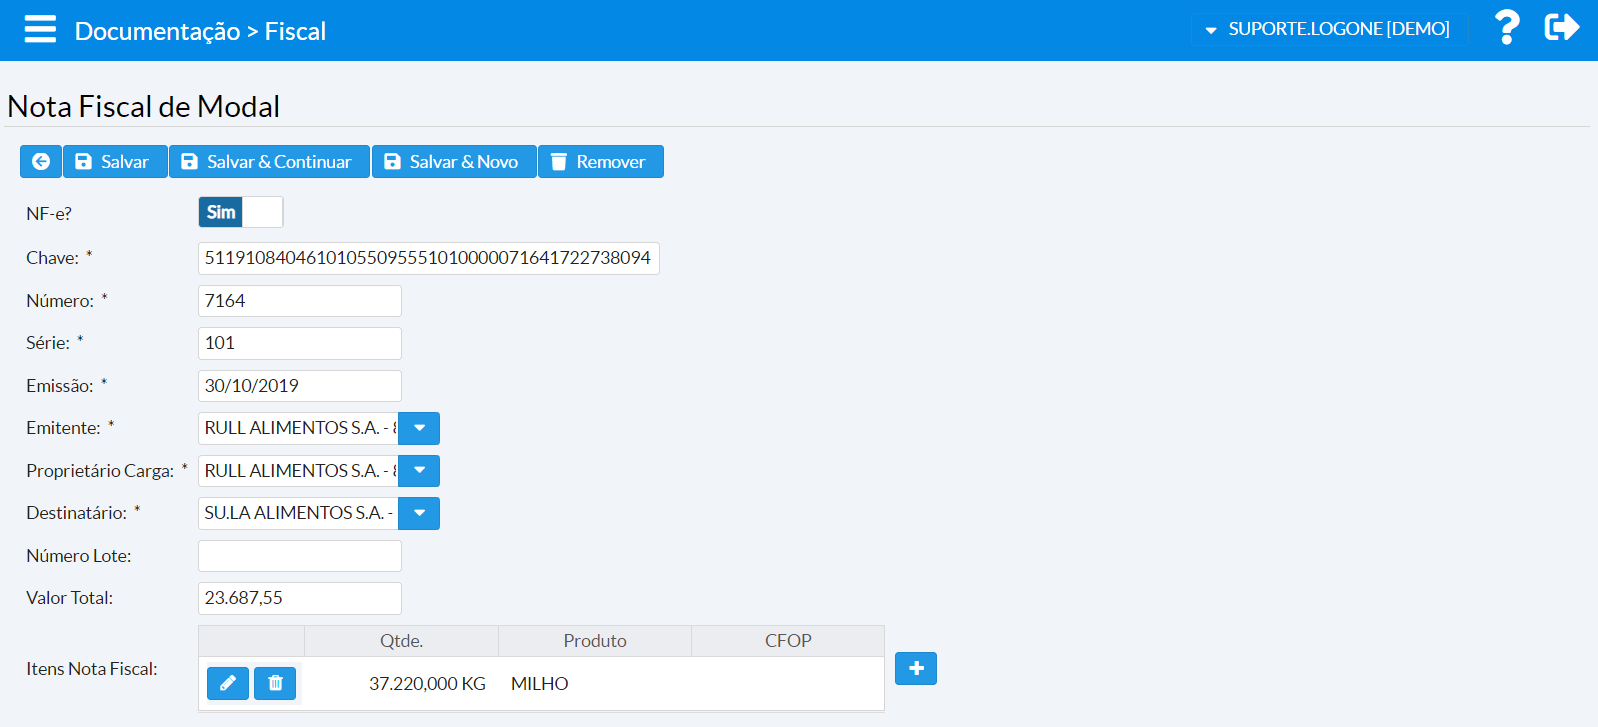Screen dimensions: 1598x727
Task: Expand the Proprietário Carga dropdown
Action: pyautogui.click(x=419, y=471)
